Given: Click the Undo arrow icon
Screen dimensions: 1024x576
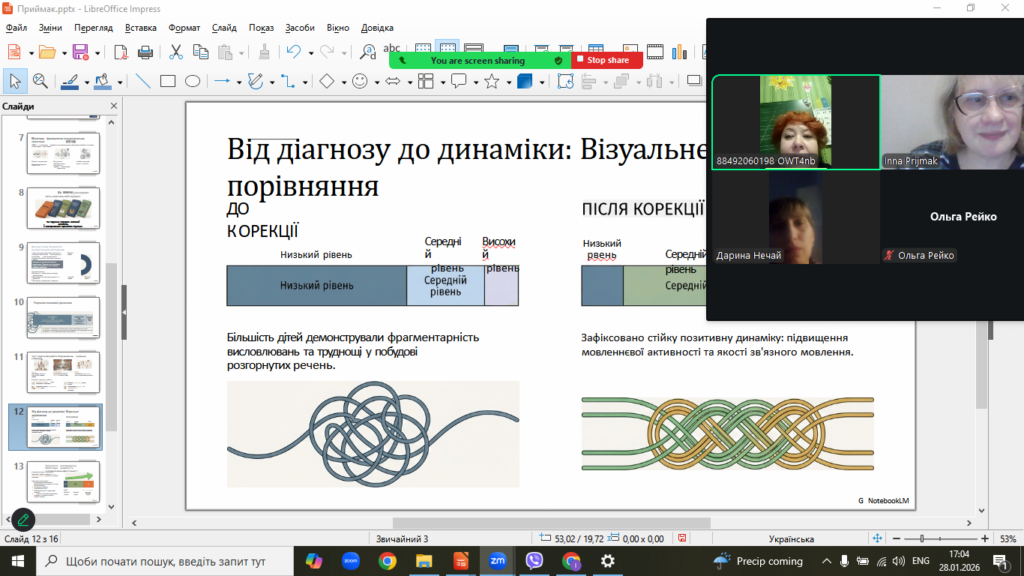Looking at the screenshot, I should 293,52.
